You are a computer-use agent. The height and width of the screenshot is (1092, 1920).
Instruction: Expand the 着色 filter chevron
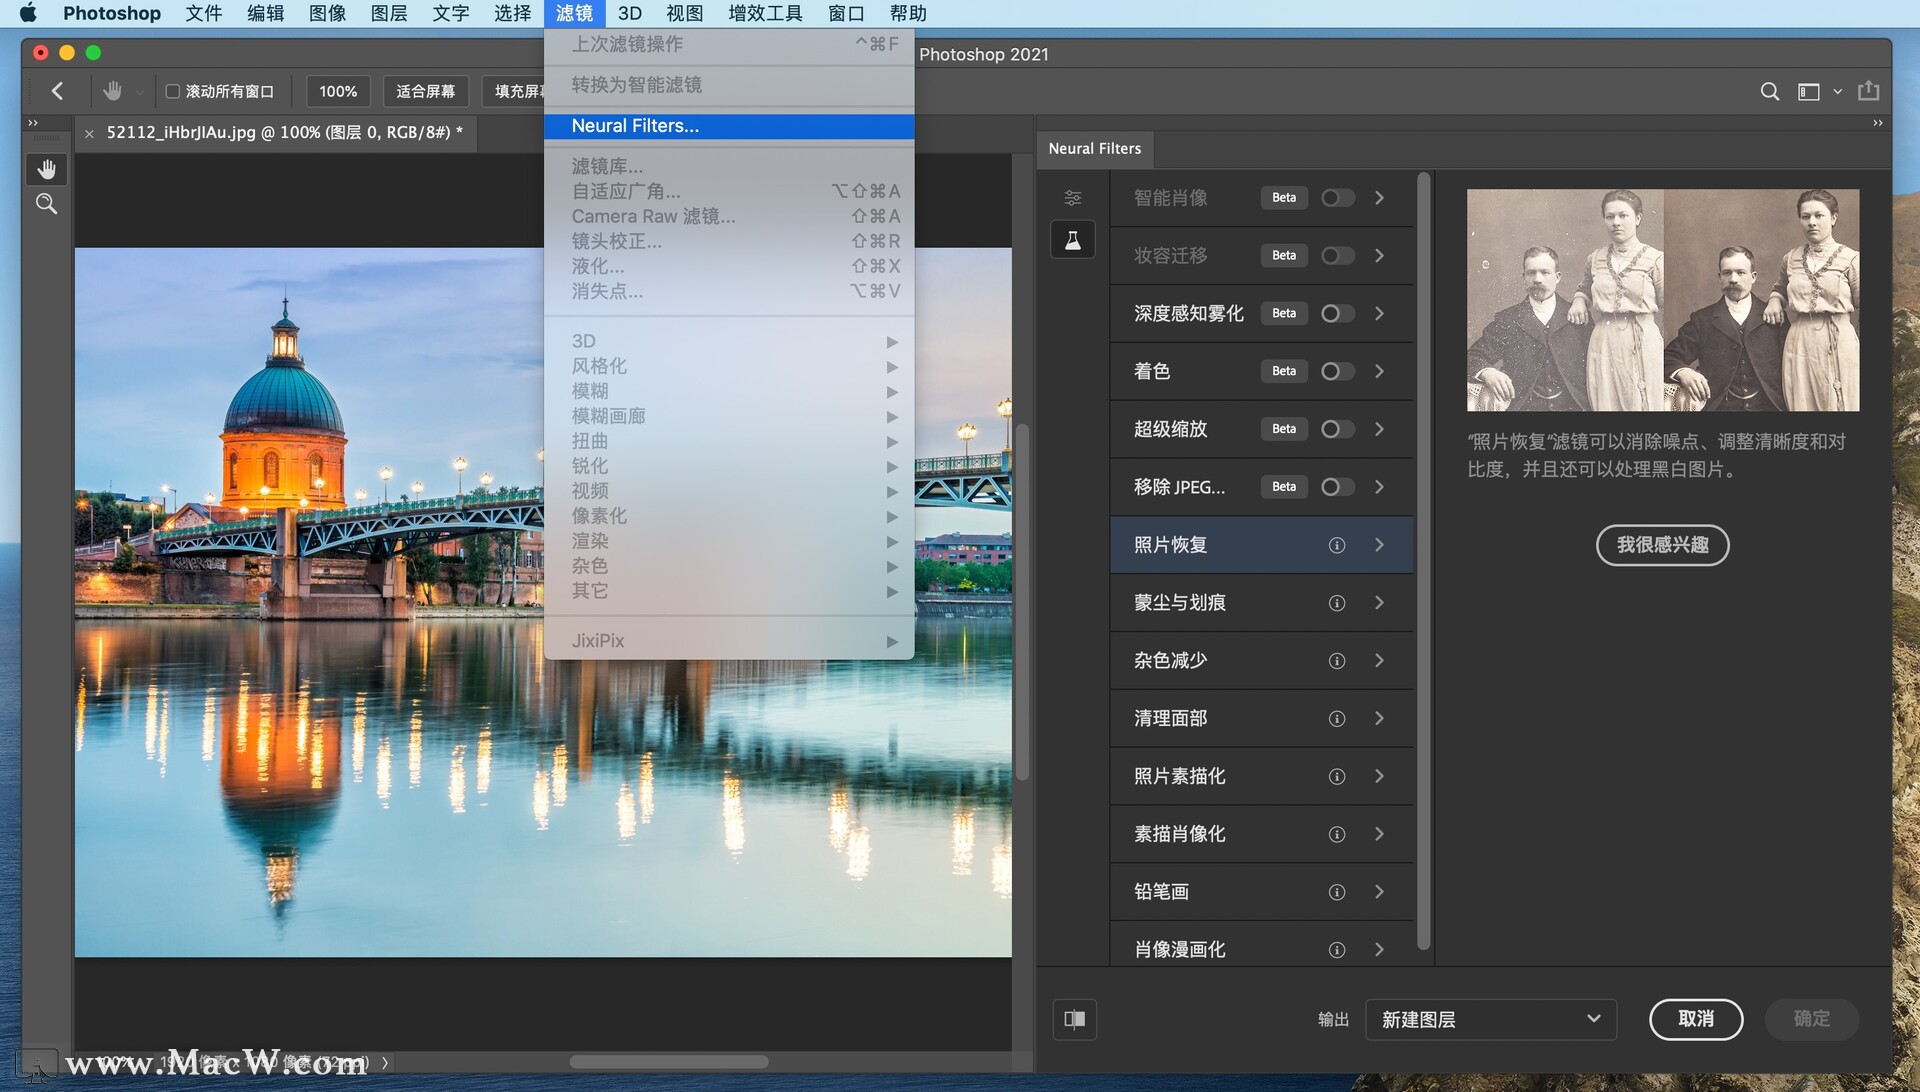click(x=1380, y=372)
